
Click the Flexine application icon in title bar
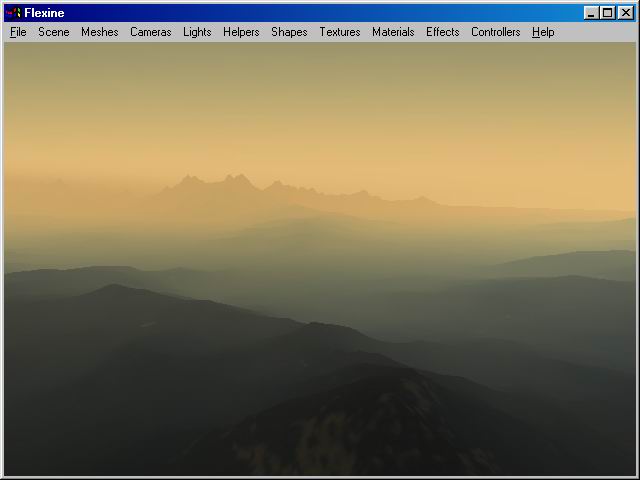click(13, 13)
